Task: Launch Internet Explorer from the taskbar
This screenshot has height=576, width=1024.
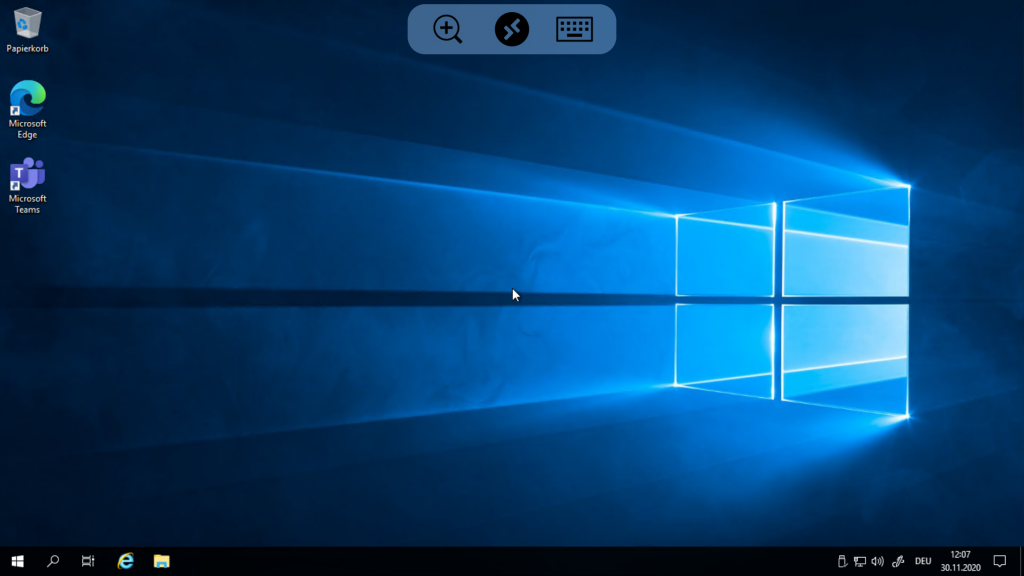Action: tap(125, 561)
